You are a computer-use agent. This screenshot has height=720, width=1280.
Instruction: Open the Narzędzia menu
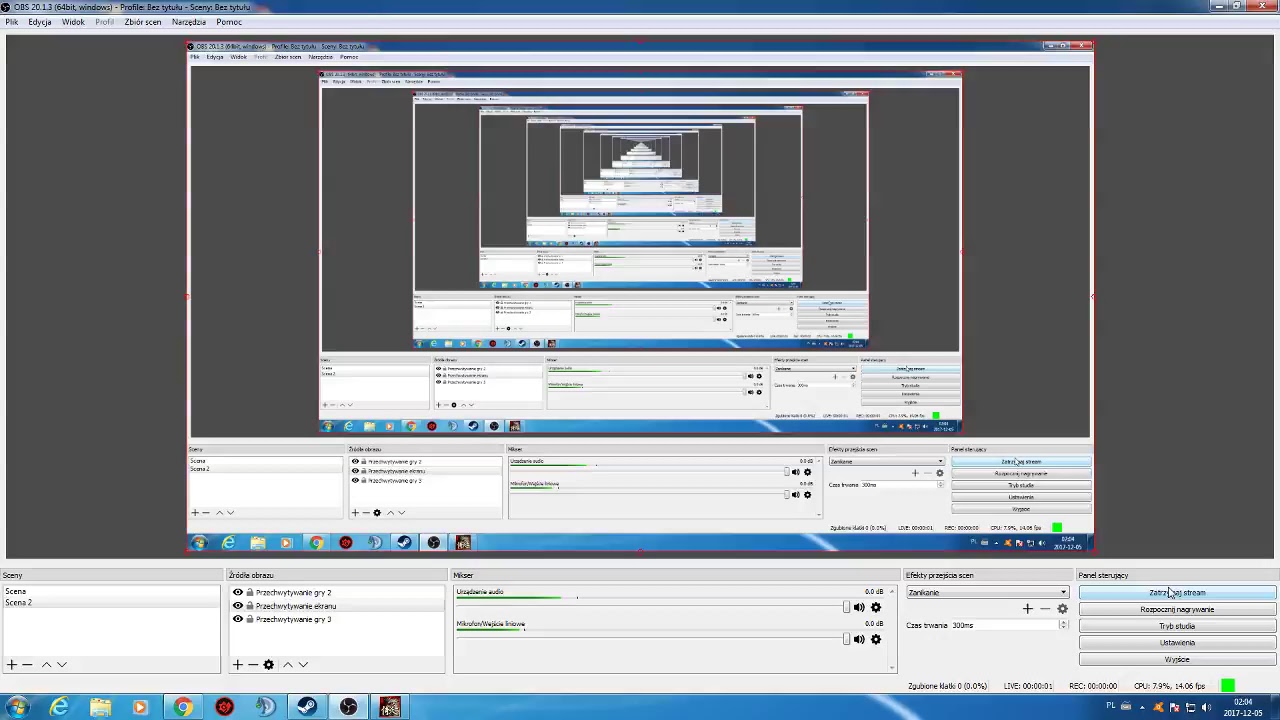(x=189, y=22)
